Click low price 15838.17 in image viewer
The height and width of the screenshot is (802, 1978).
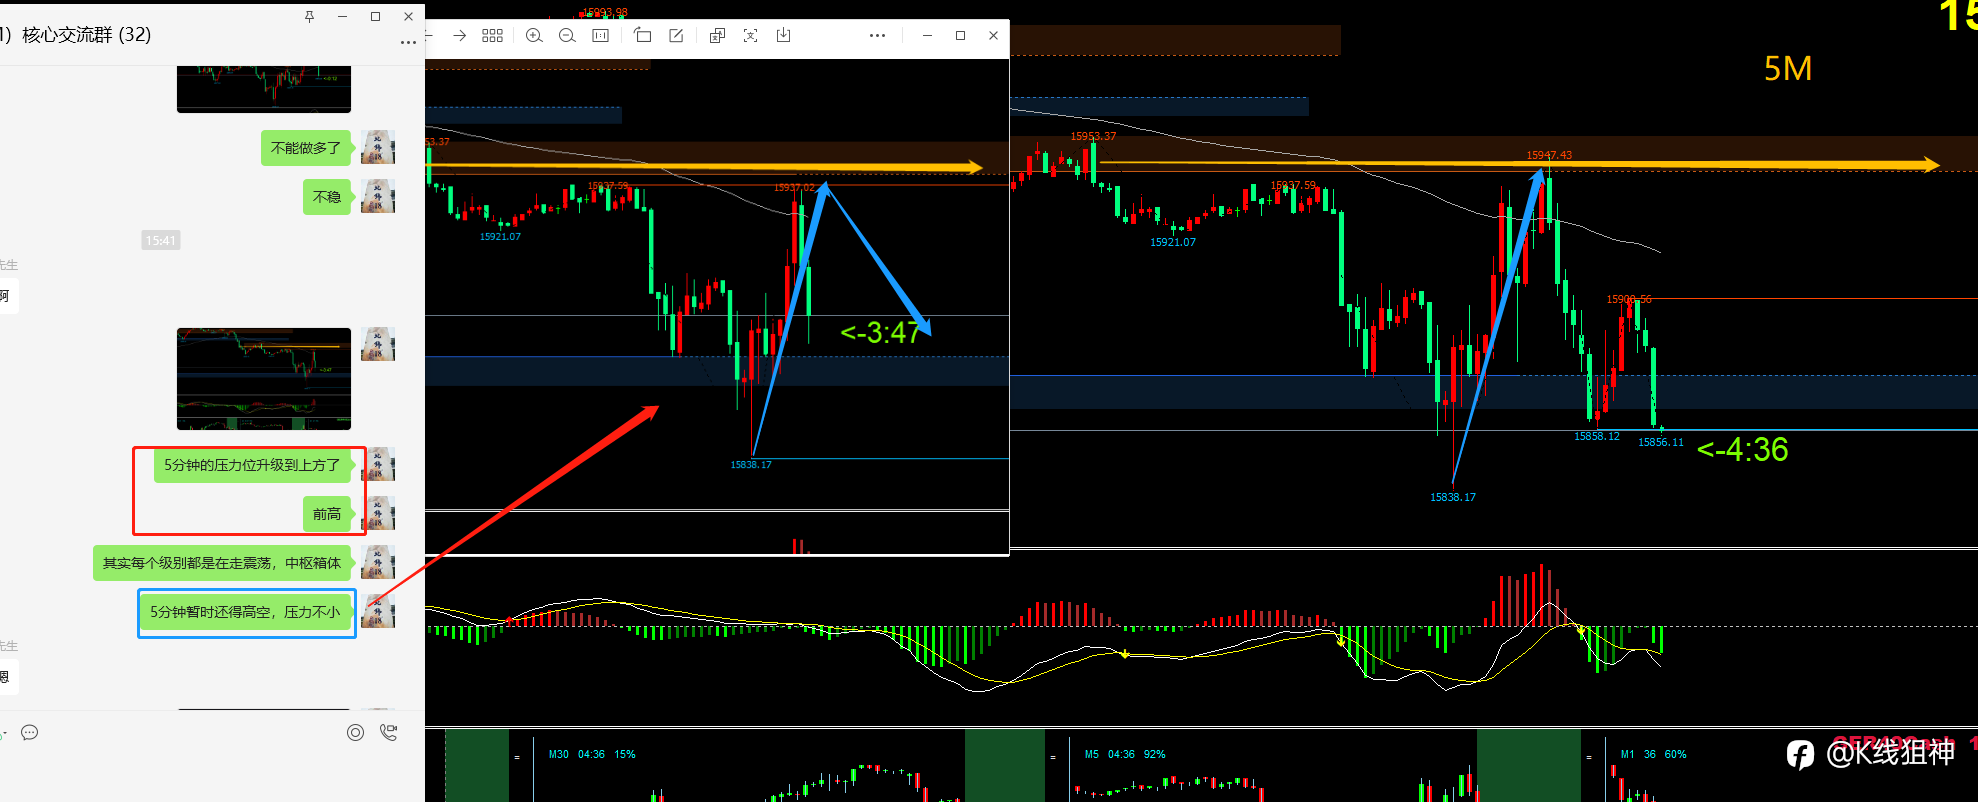751,464
